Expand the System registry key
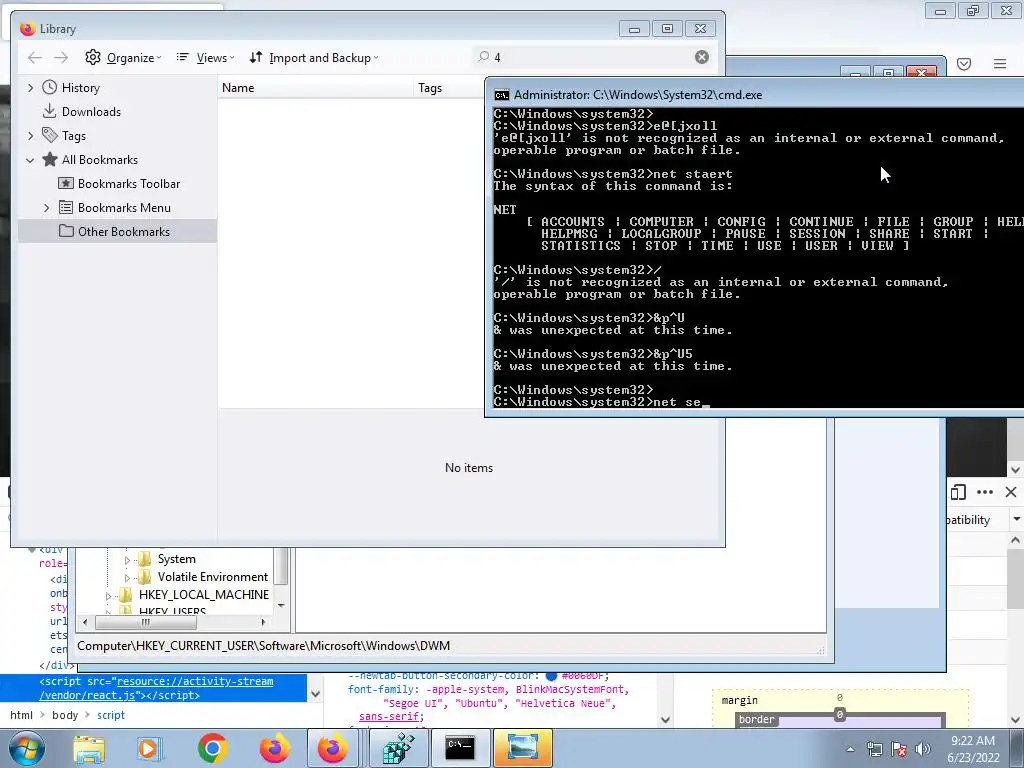The width and height of the screenshot is (1024, 768). (127, 560)
